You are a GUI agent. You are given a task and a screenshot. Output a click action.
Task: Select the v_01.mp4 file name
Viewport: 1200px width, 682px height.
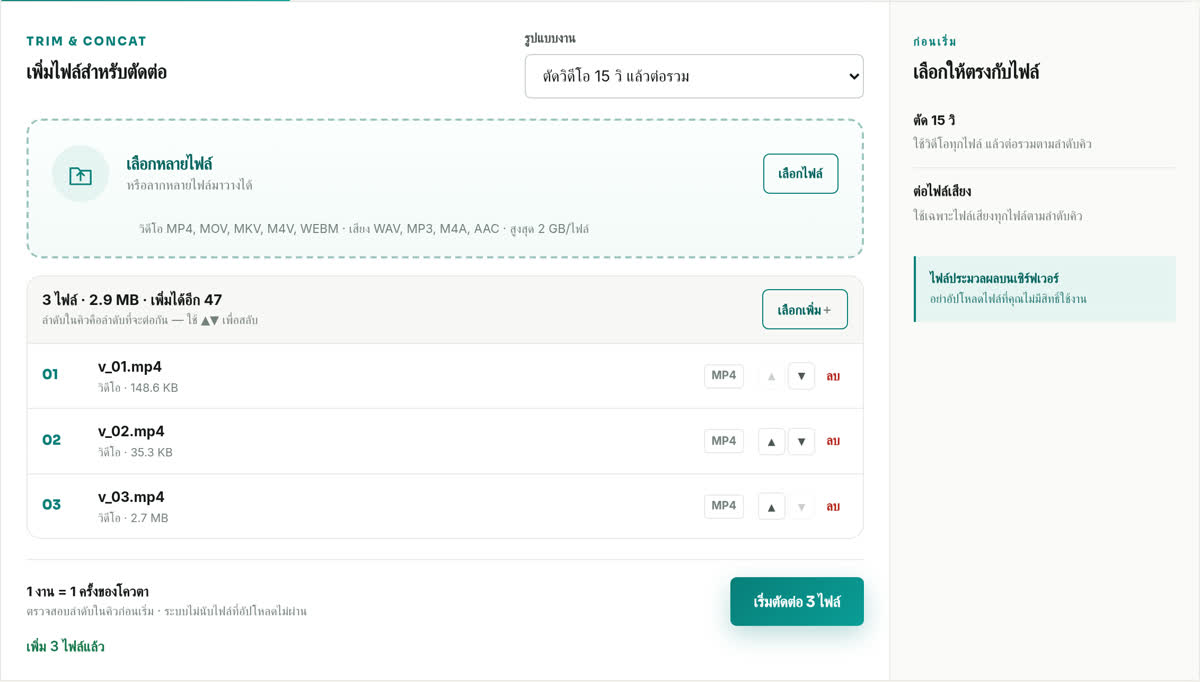tap(130, 367)
